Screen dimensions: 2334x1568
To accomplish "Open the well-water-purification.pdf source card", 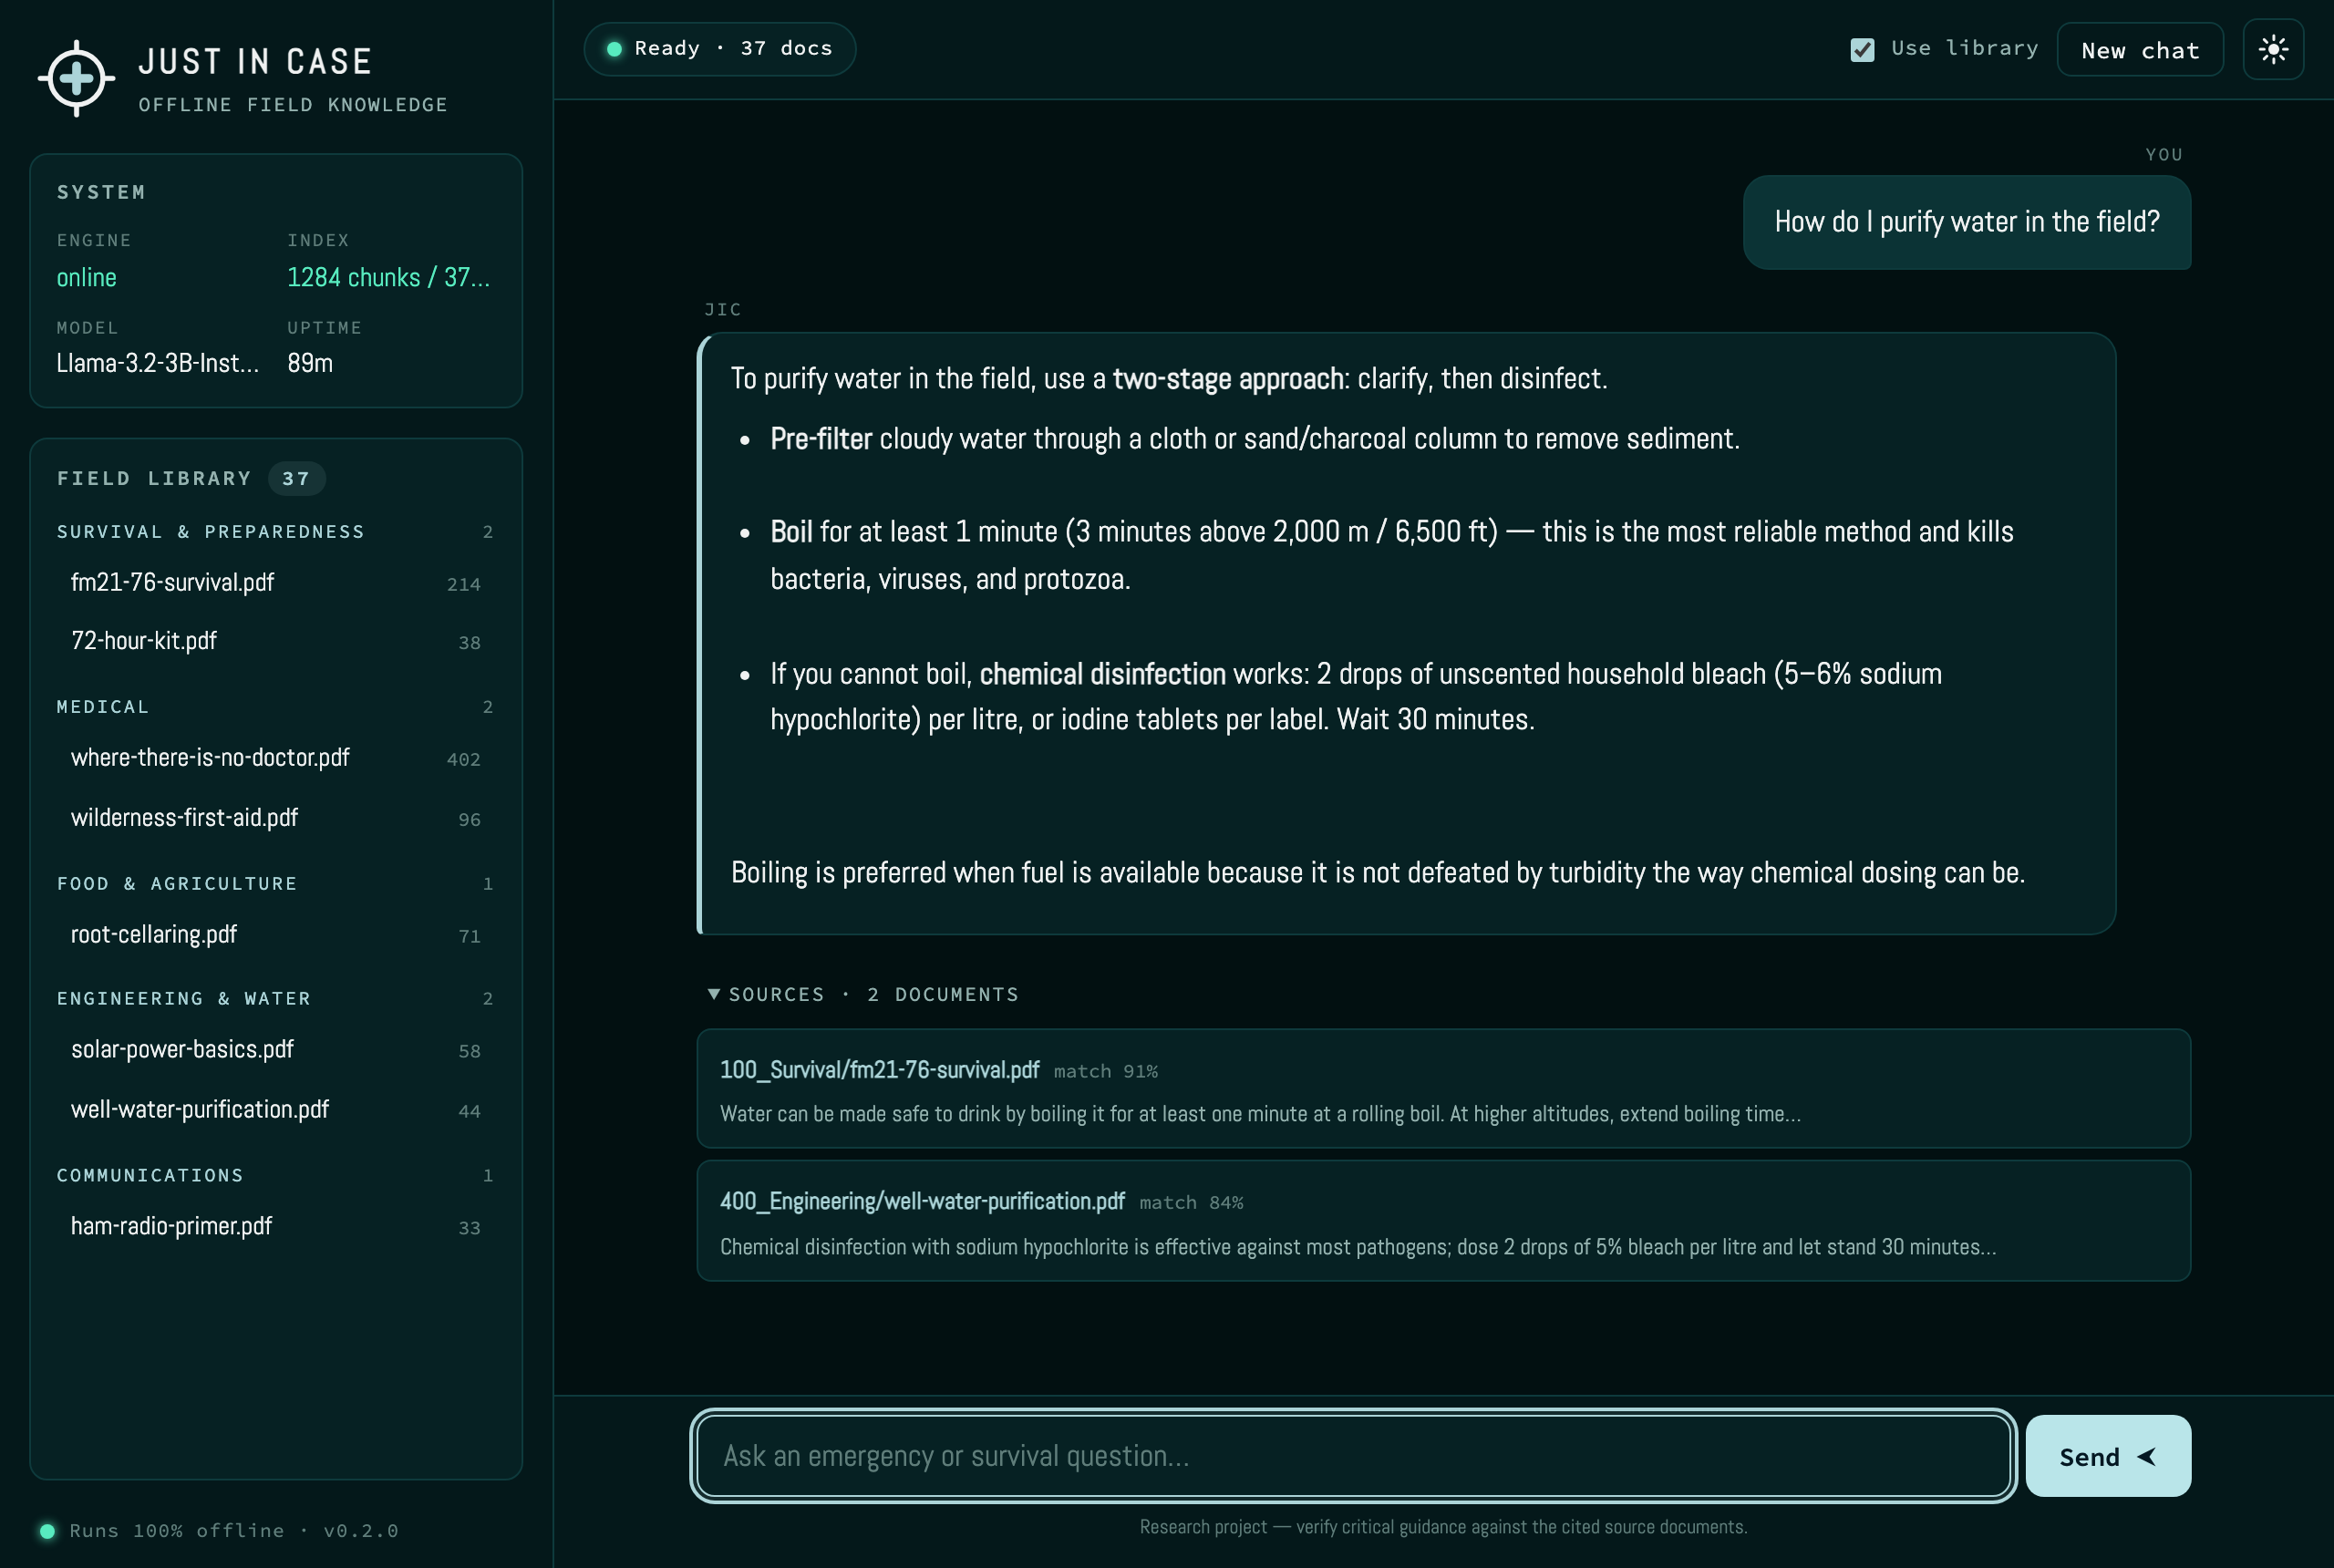I will 1443,1221.
